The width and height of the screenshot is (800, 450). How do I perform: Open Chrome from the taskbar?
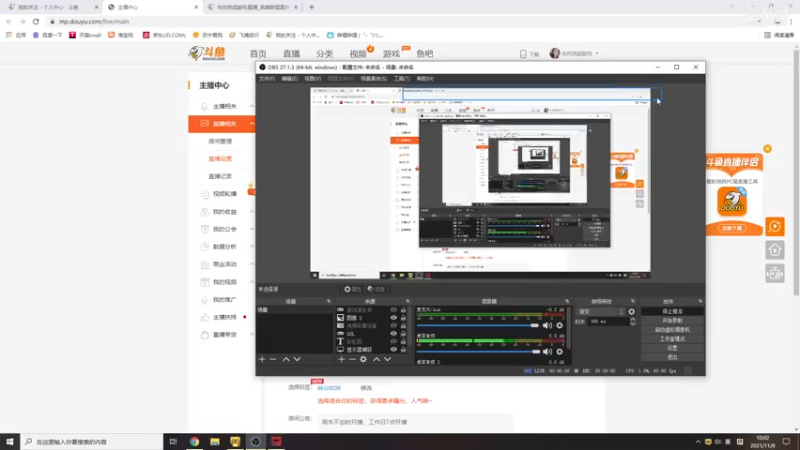click(194, 442)
